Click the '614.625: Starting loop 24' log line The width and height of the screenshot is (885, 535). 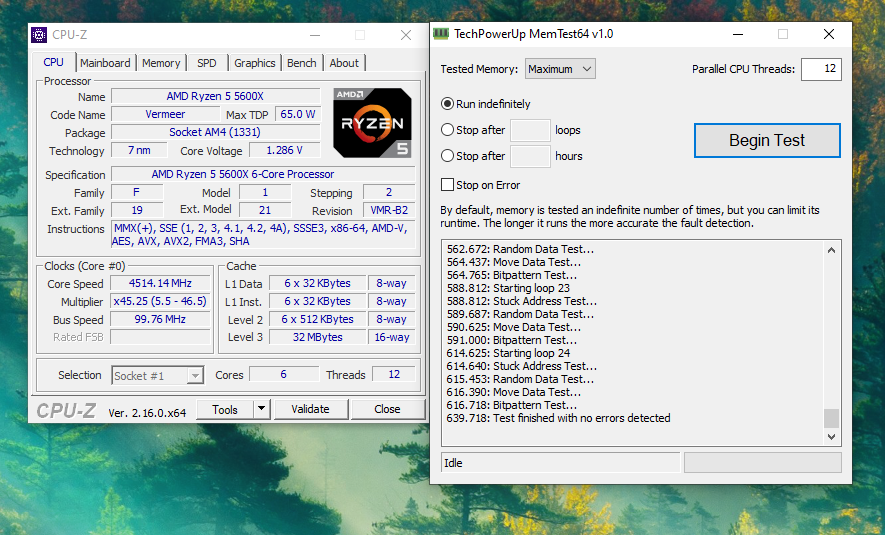pyautogui.click(x=509, y=353)
